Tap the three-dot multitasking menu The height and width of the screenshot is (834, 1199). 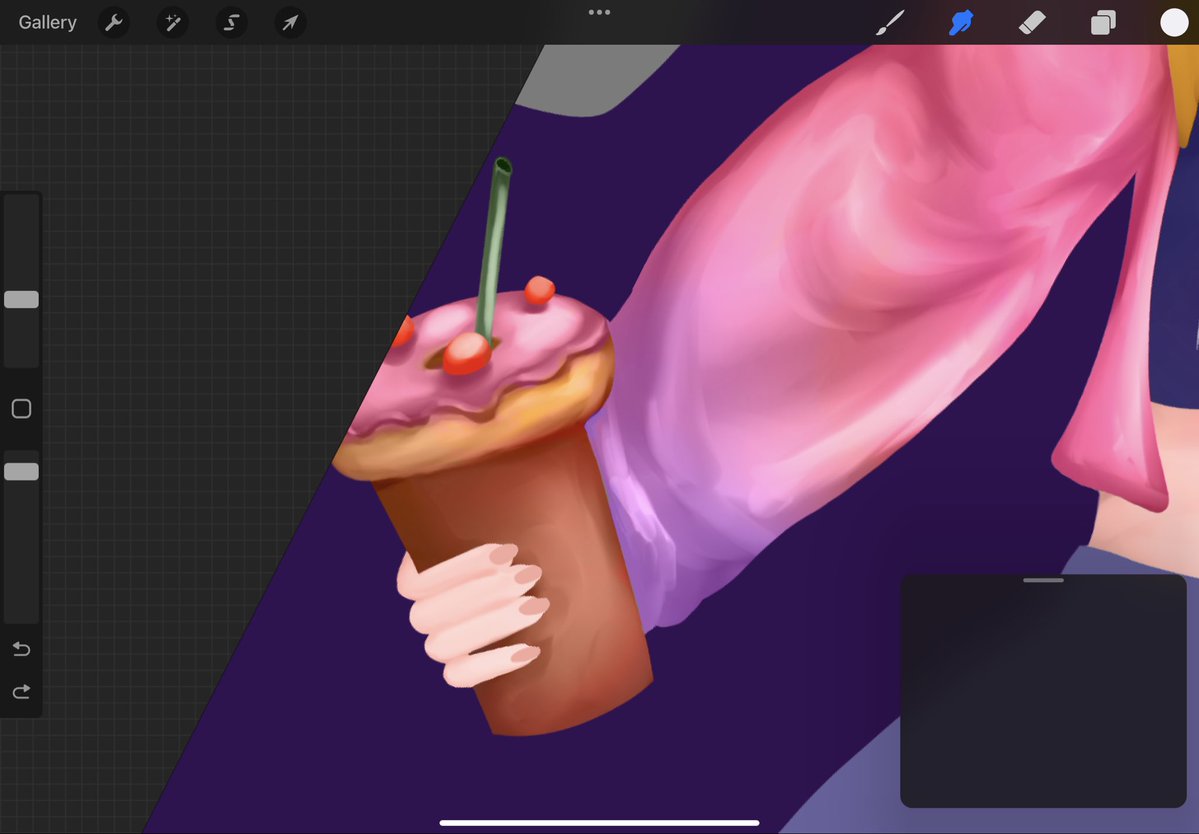[x=600, y=12]
